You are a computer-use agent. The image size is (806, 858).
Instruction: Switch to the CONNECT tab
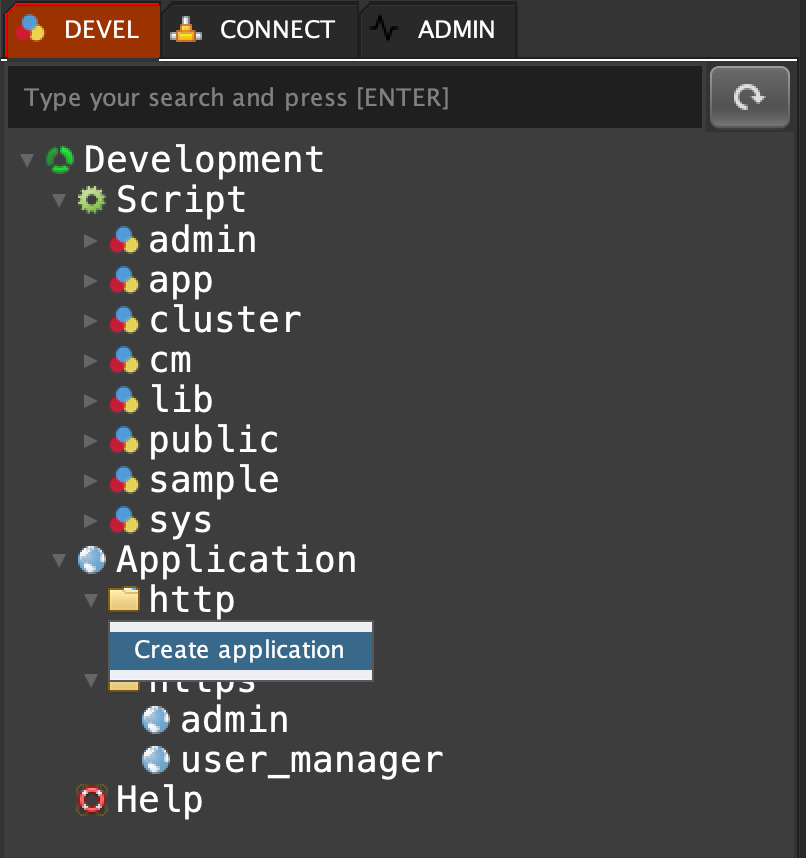point(258,30)
